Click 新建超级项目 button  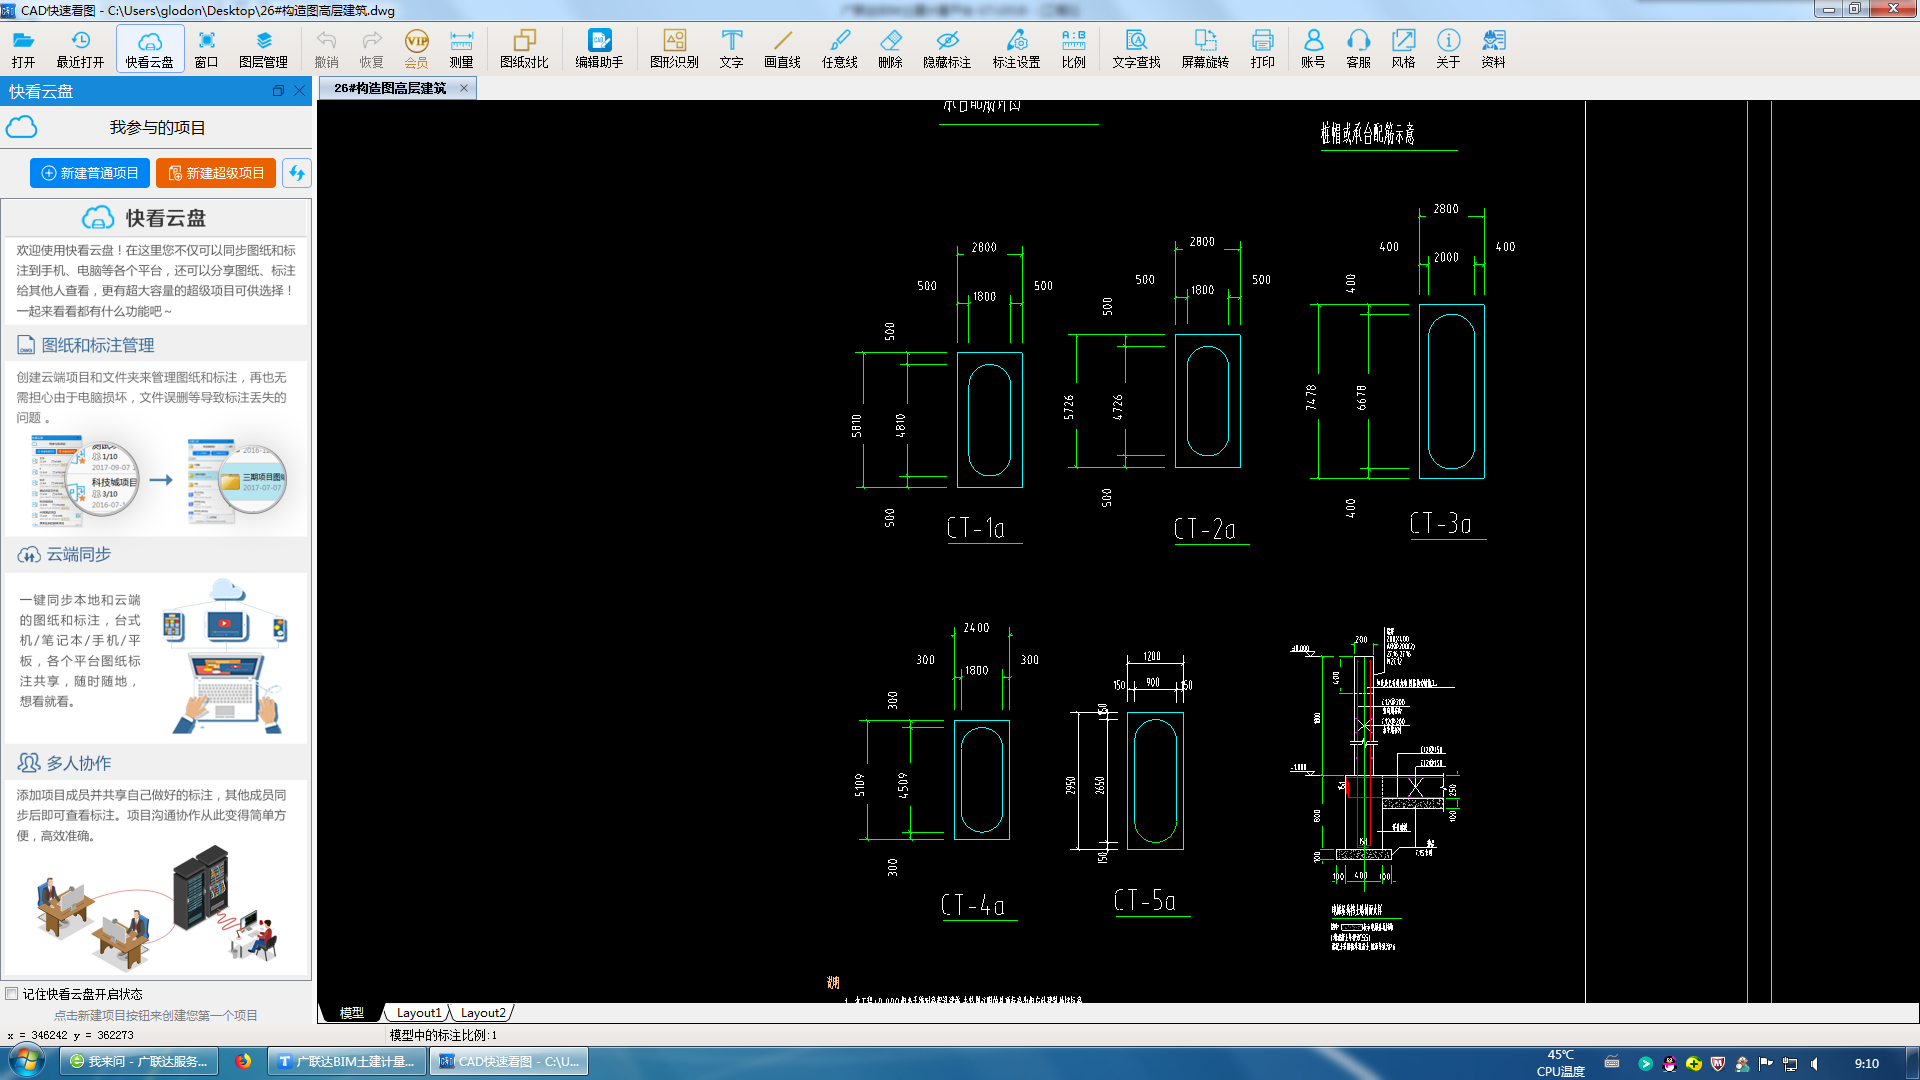216,173
